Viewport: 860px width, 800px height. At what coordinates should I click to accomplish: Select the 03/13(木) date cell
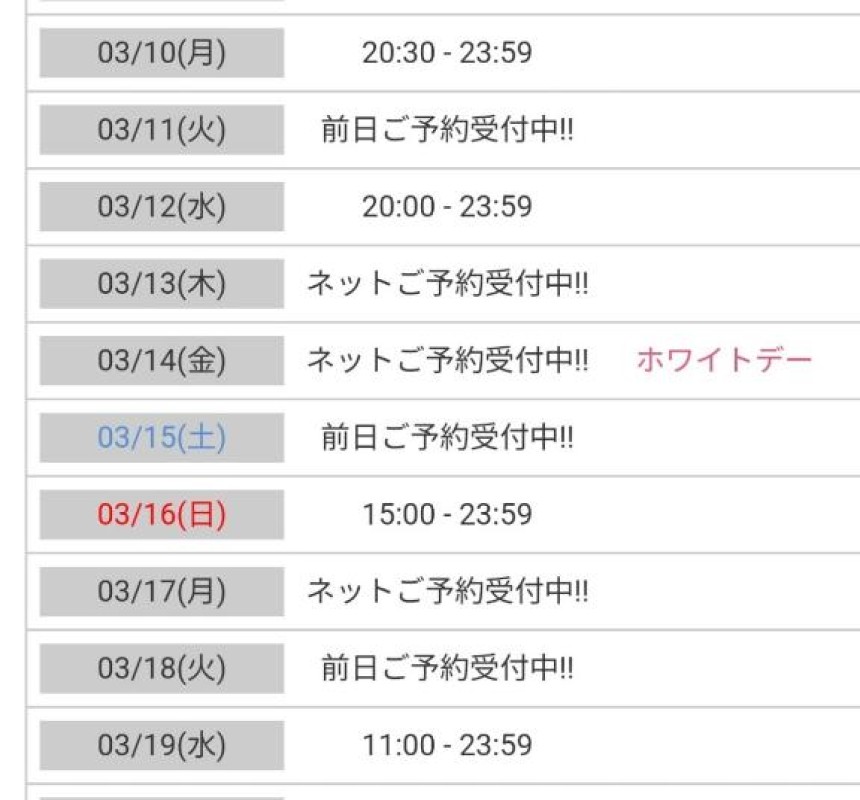[162, 284]
